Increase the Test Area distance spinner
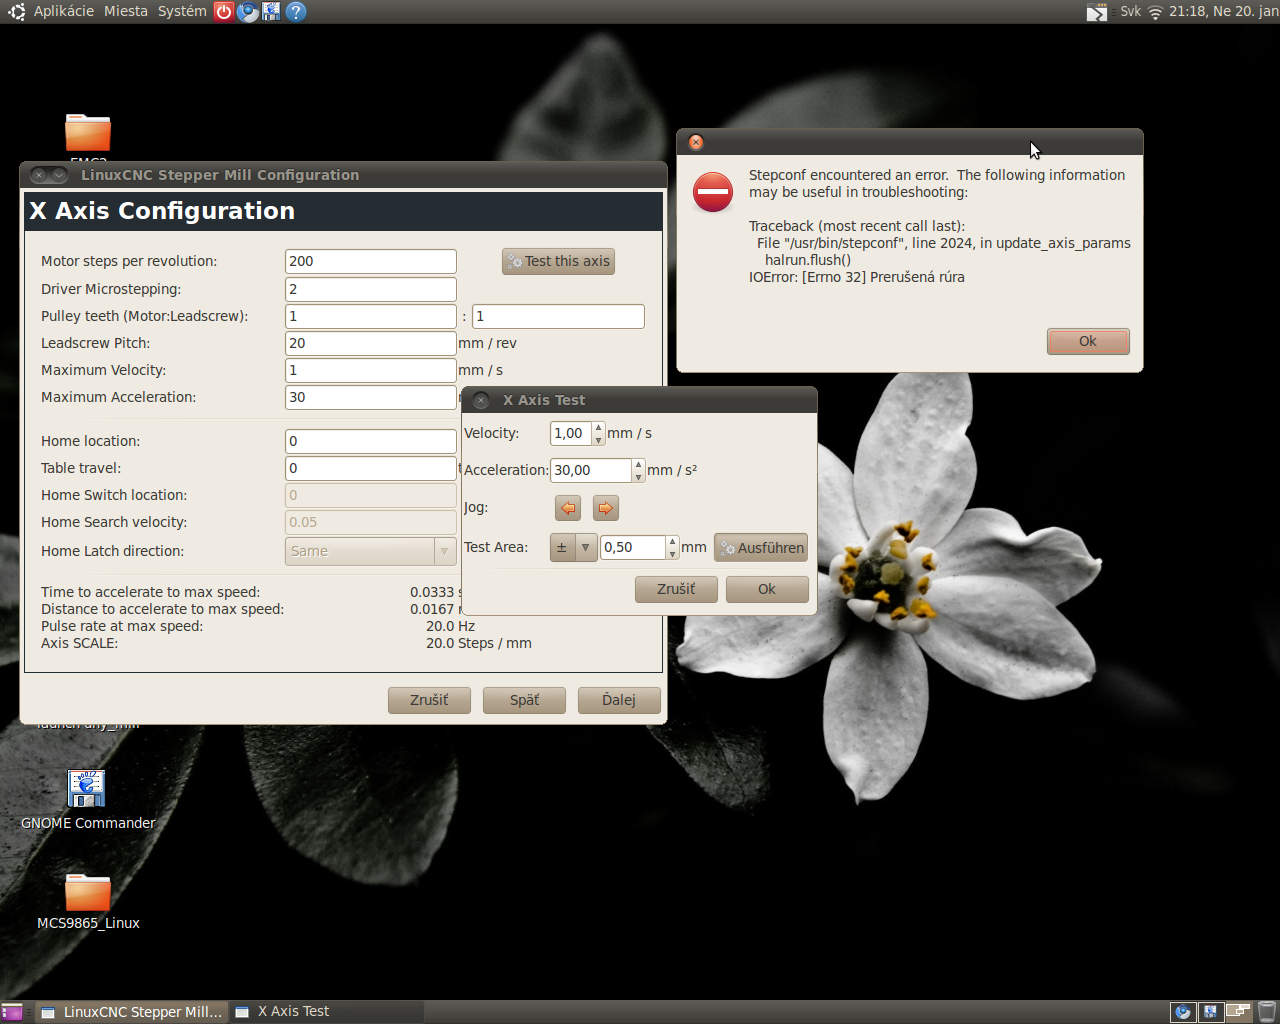This screenshot has width=1280, height=1024. (673, 542)
